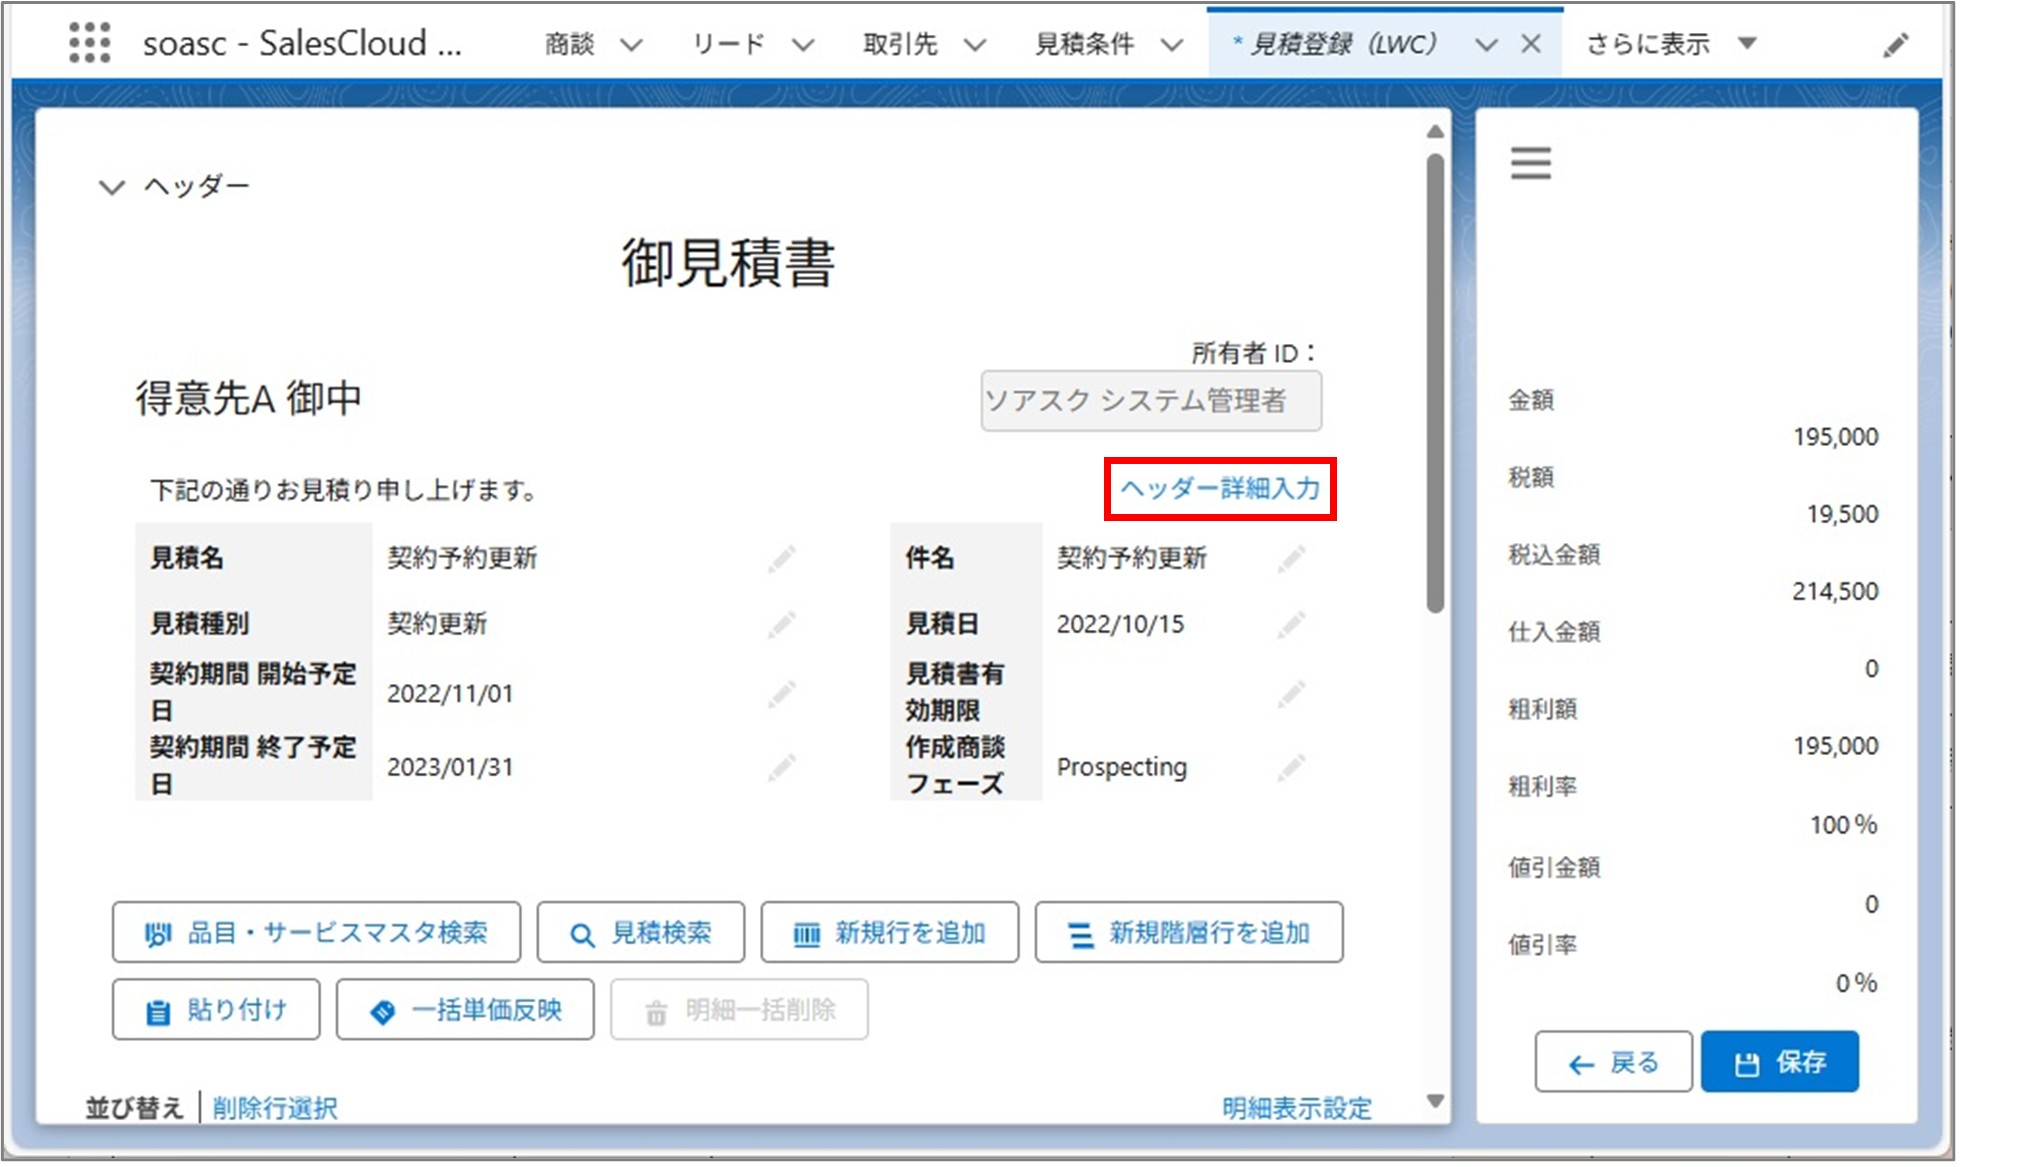
Task: Open the 商談 tab dropdown arrow
Action: tap(631, 43)
